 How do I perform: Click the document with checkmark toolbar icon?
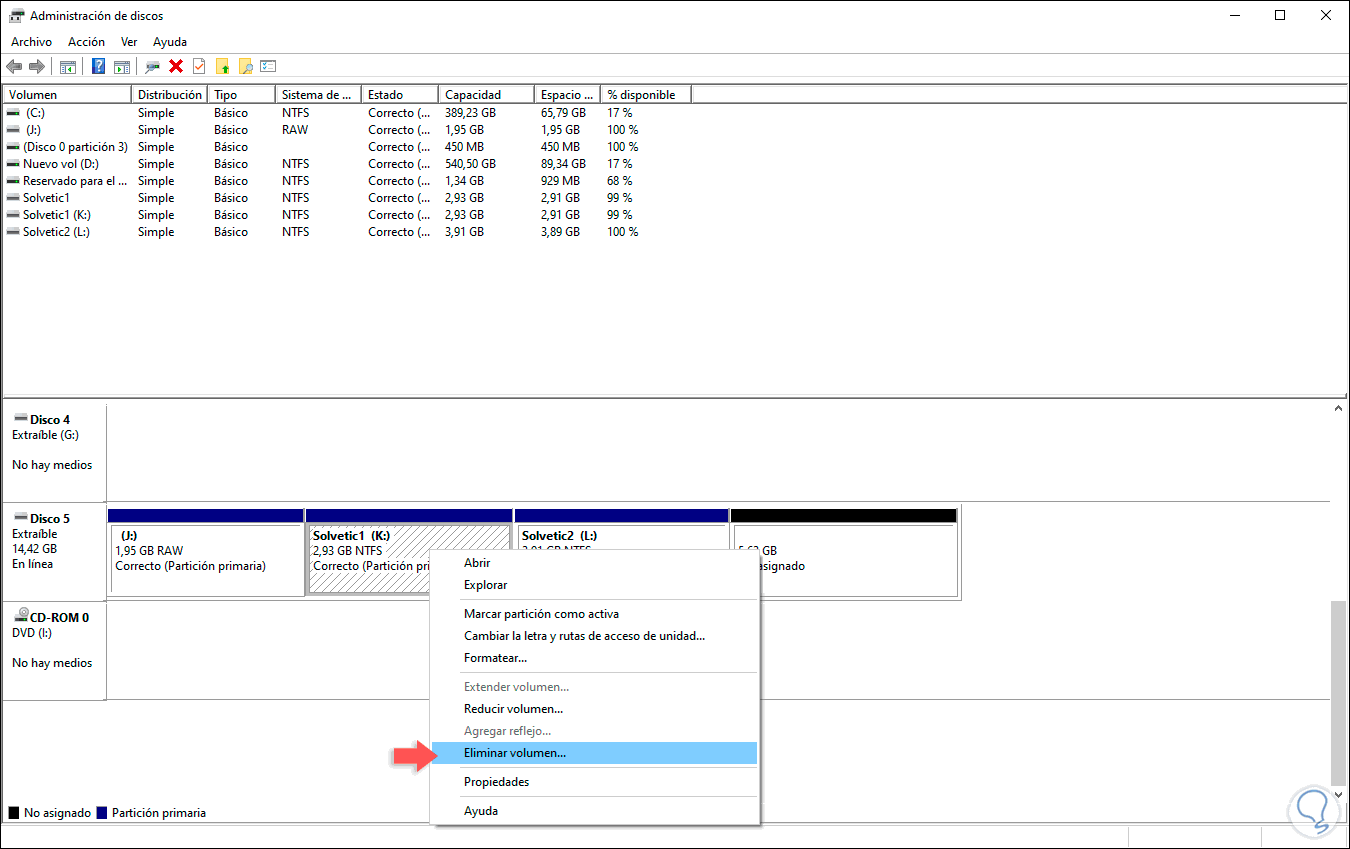click(197, 66)
